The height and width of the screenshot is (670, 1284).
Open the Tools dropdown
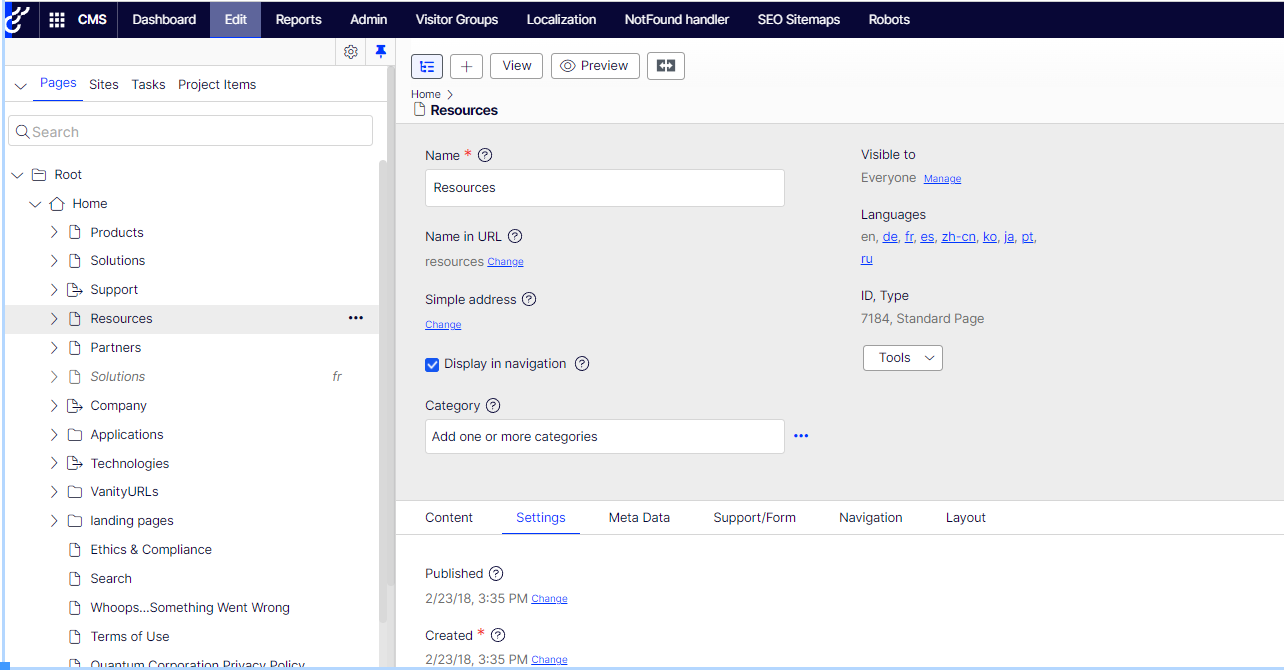point(902,358)
